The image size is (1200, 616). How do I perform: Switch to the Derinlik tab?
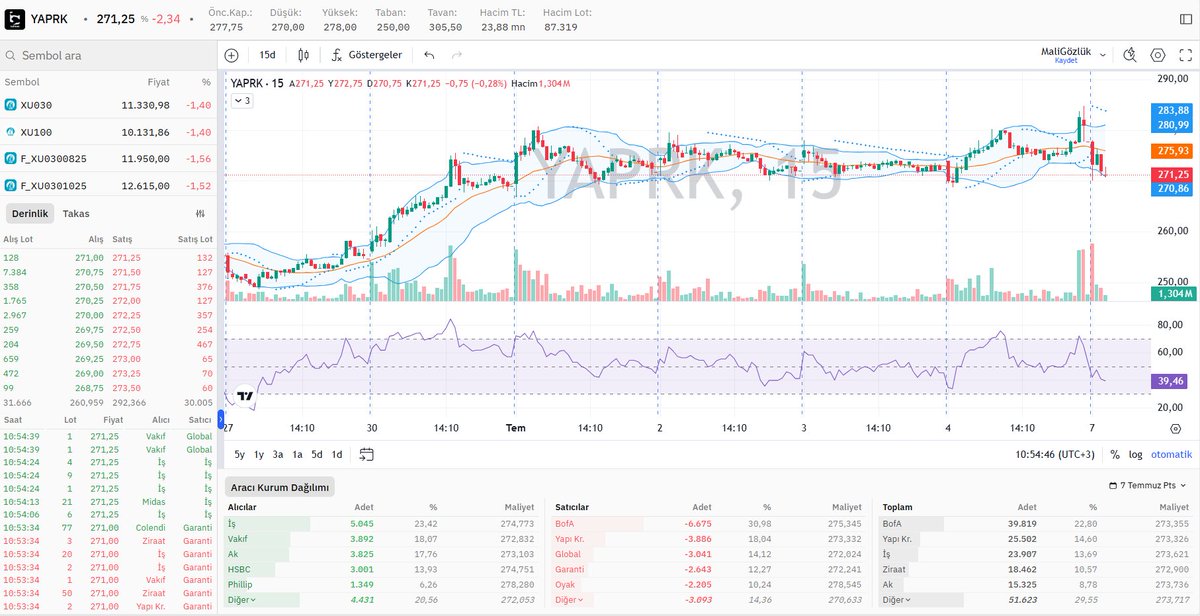click(30, 213)
